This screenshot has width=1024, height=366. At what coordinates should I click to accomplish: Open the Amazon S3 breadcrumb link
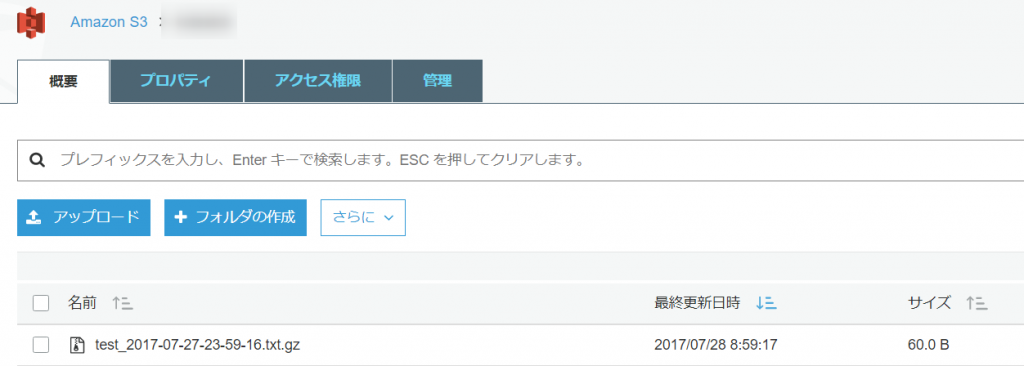click(x=109, y=22)
